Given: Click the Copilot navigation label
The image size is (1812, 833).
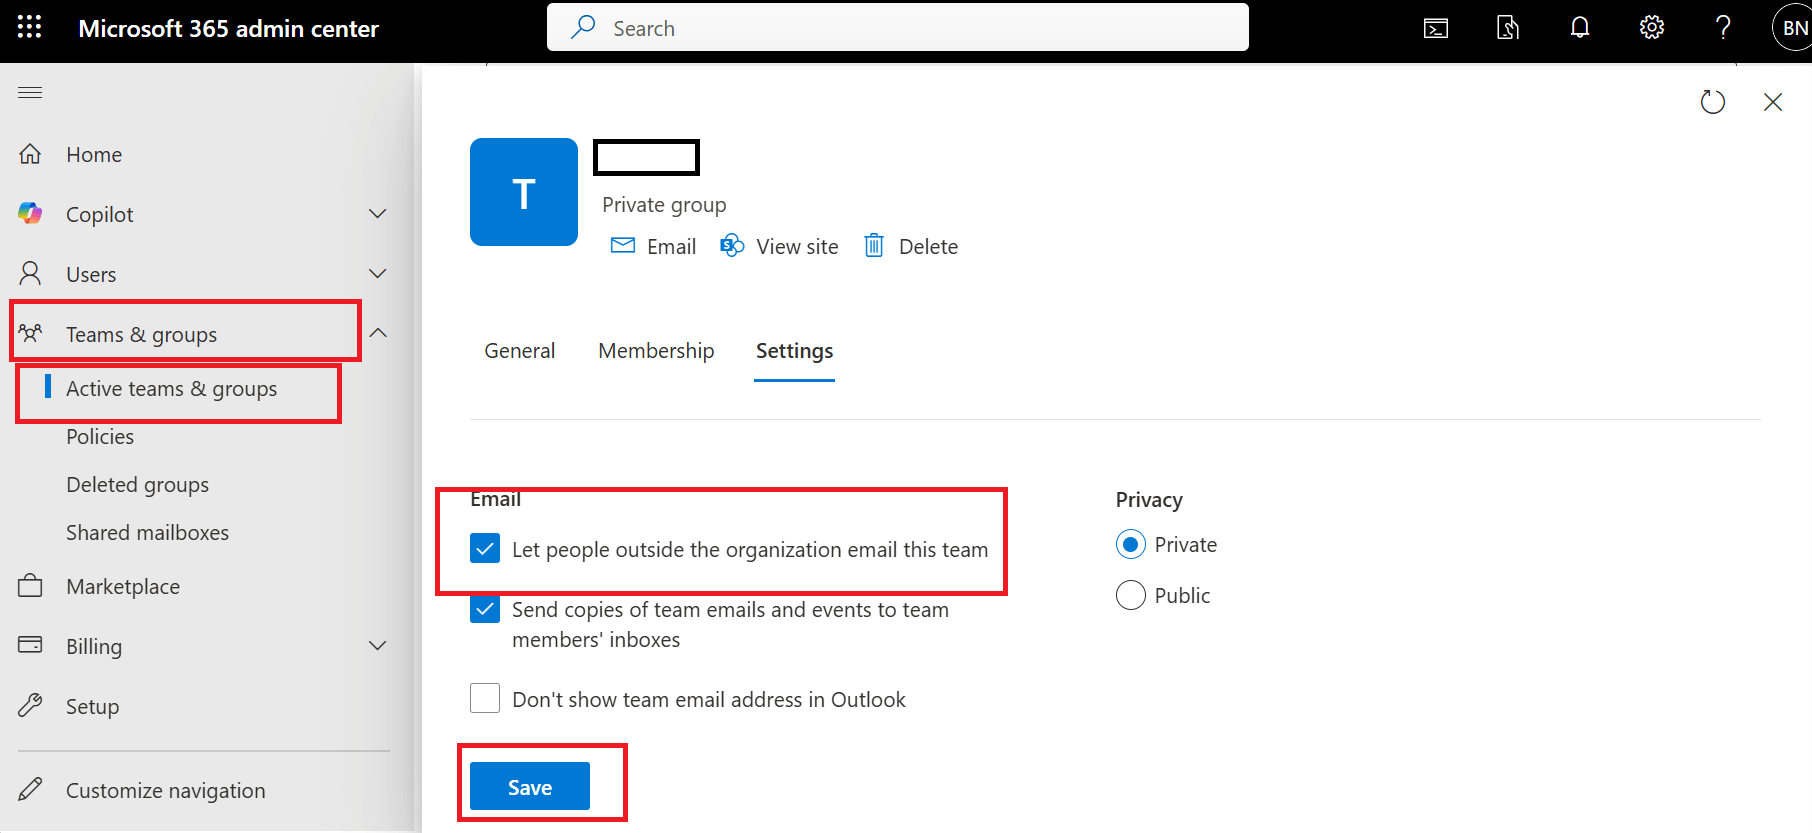Looking at the screenshot, I should tap(100, 215).
